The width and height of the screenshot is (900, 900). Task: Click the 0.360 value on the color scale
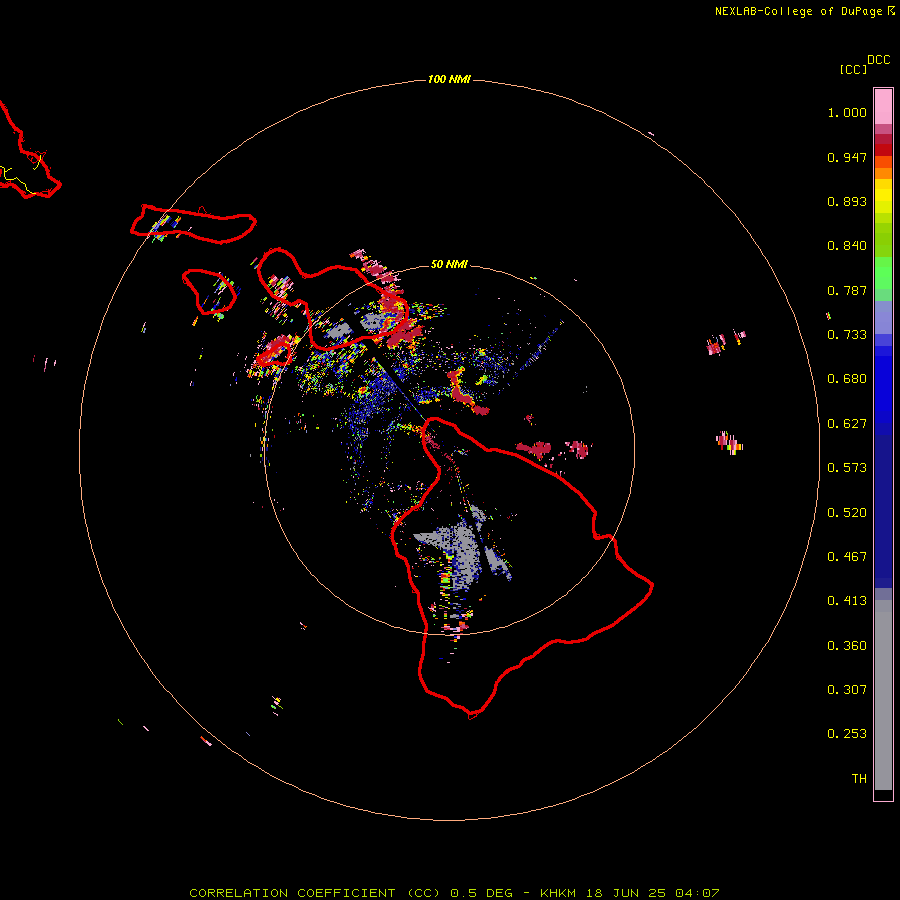[x=847, y=646]
